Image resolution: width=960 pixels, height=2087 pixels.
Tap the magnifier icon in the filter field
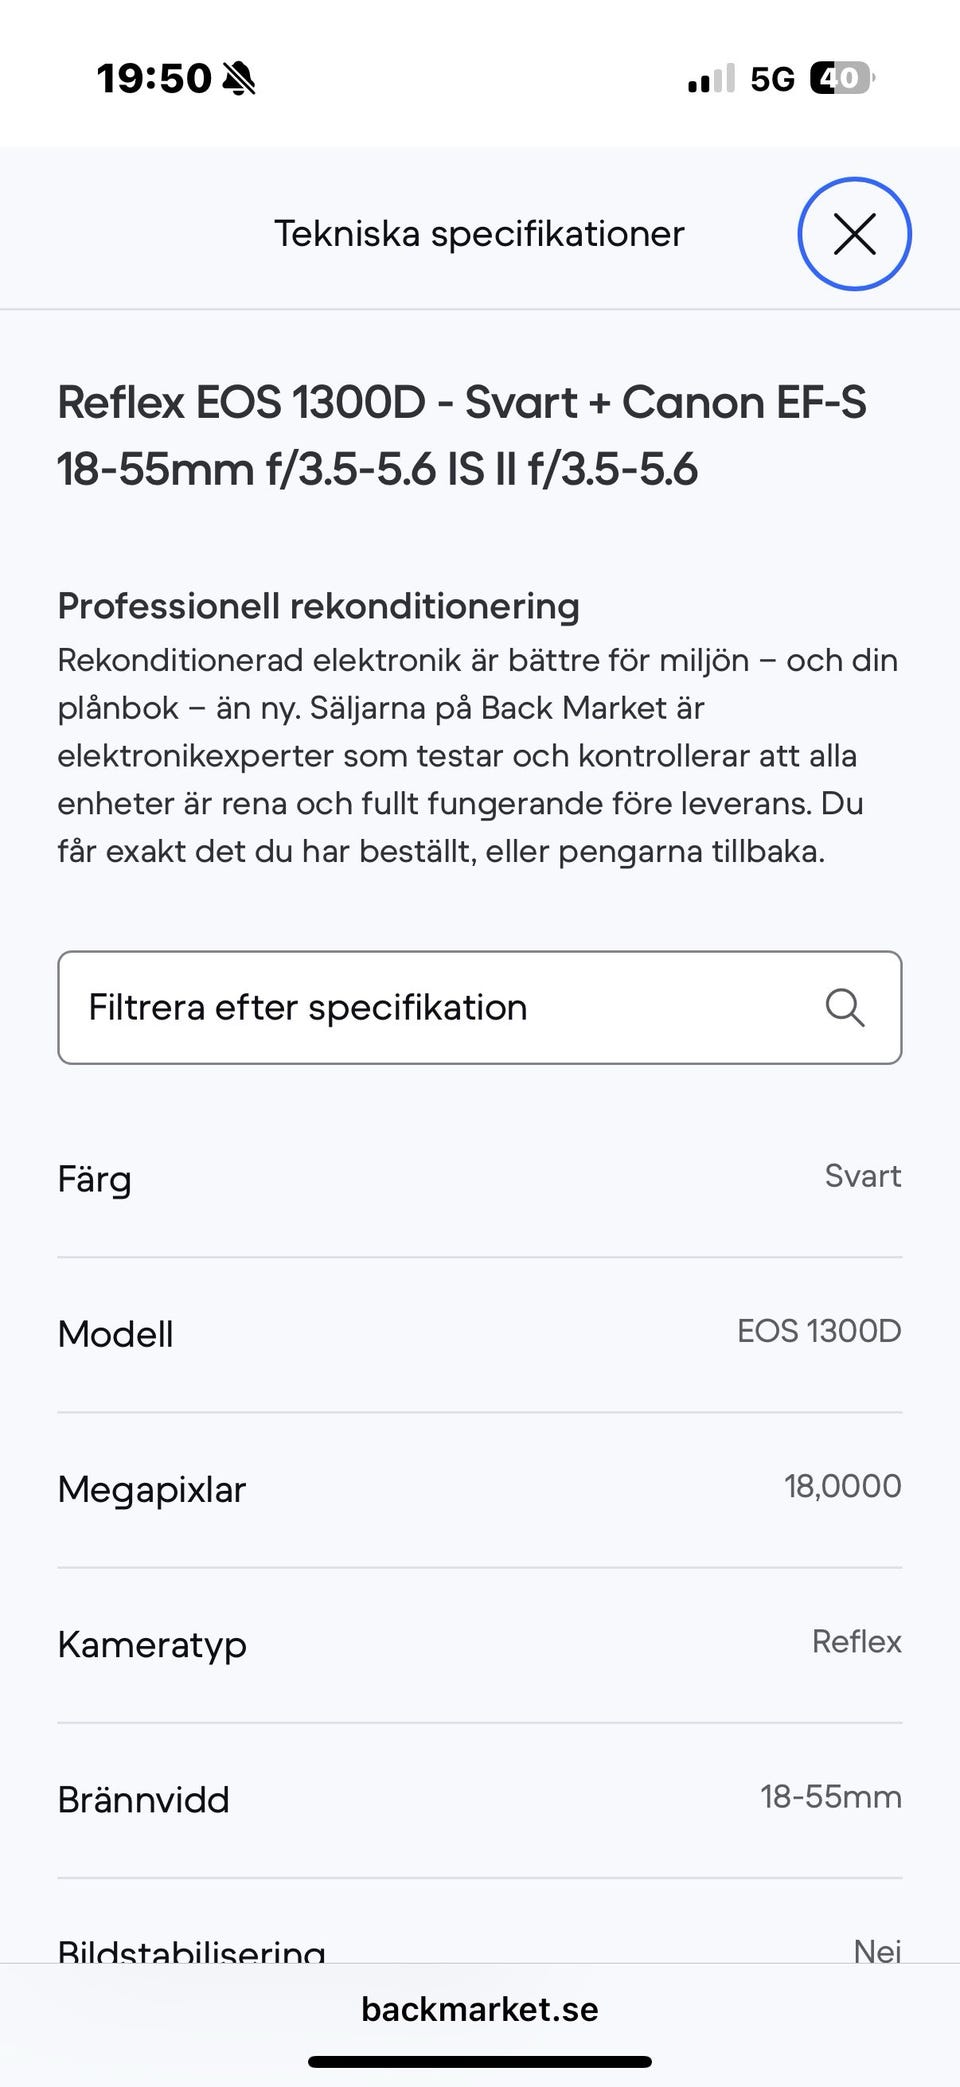845,1007
